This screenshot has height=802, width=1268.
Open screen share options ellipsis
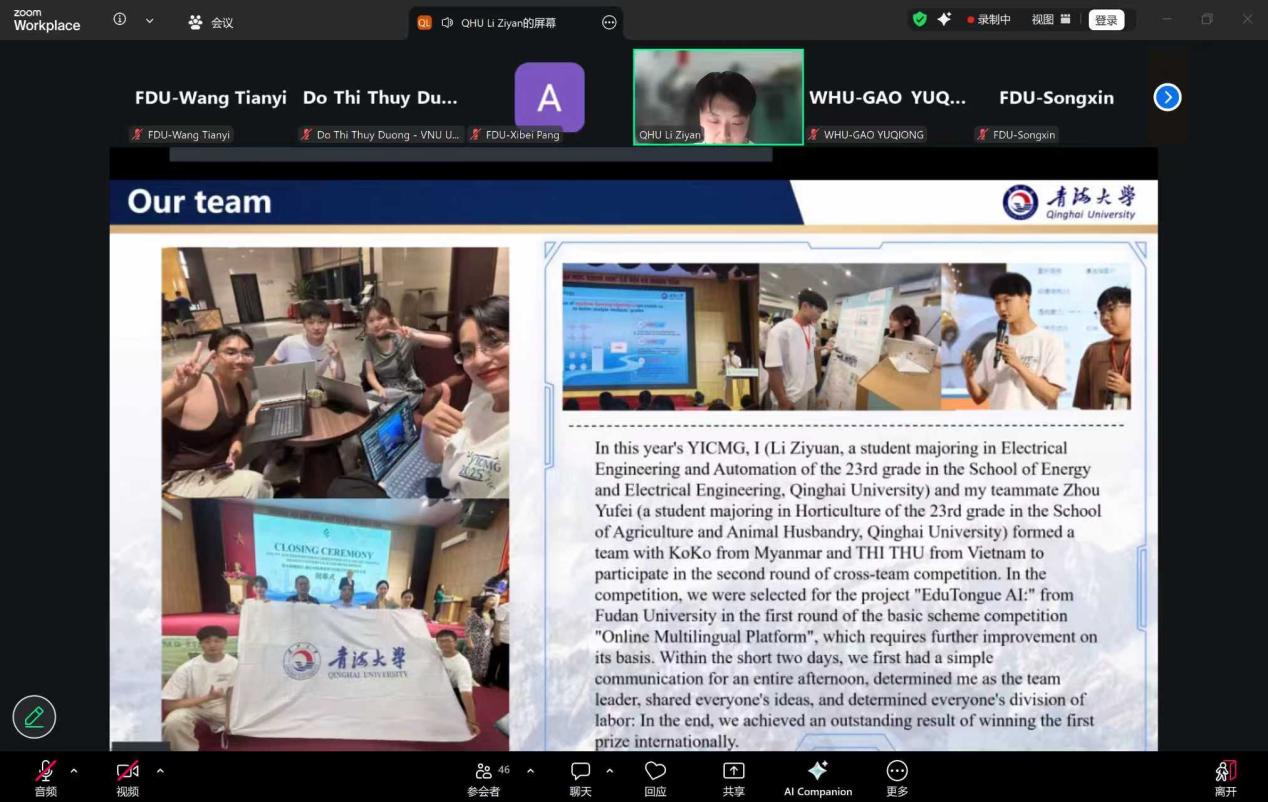coord(609,22)
